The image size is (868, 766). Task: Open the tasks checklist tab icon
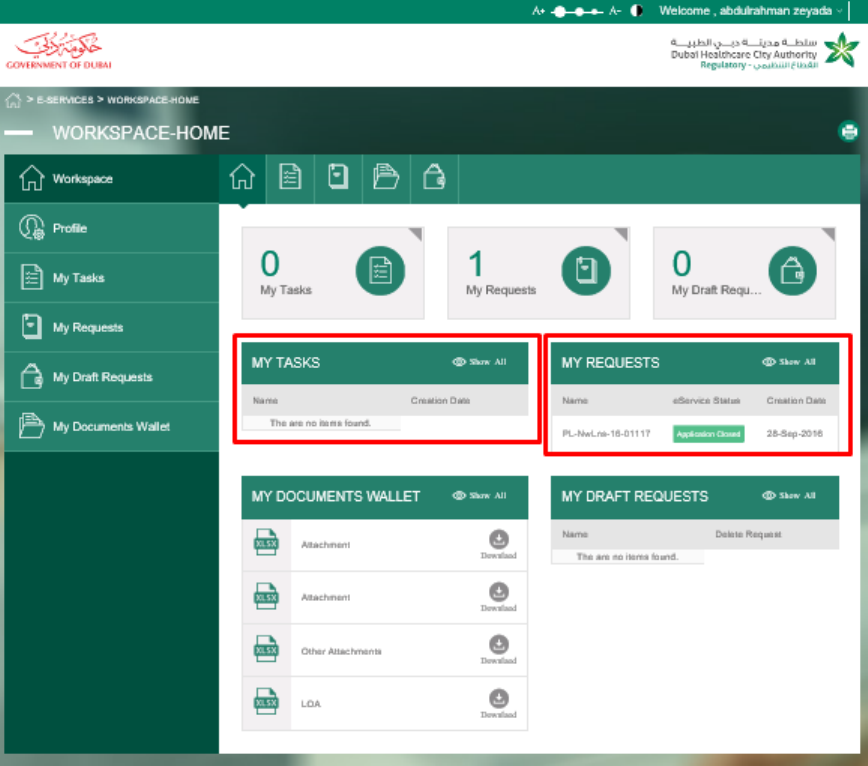coord(290,178)
